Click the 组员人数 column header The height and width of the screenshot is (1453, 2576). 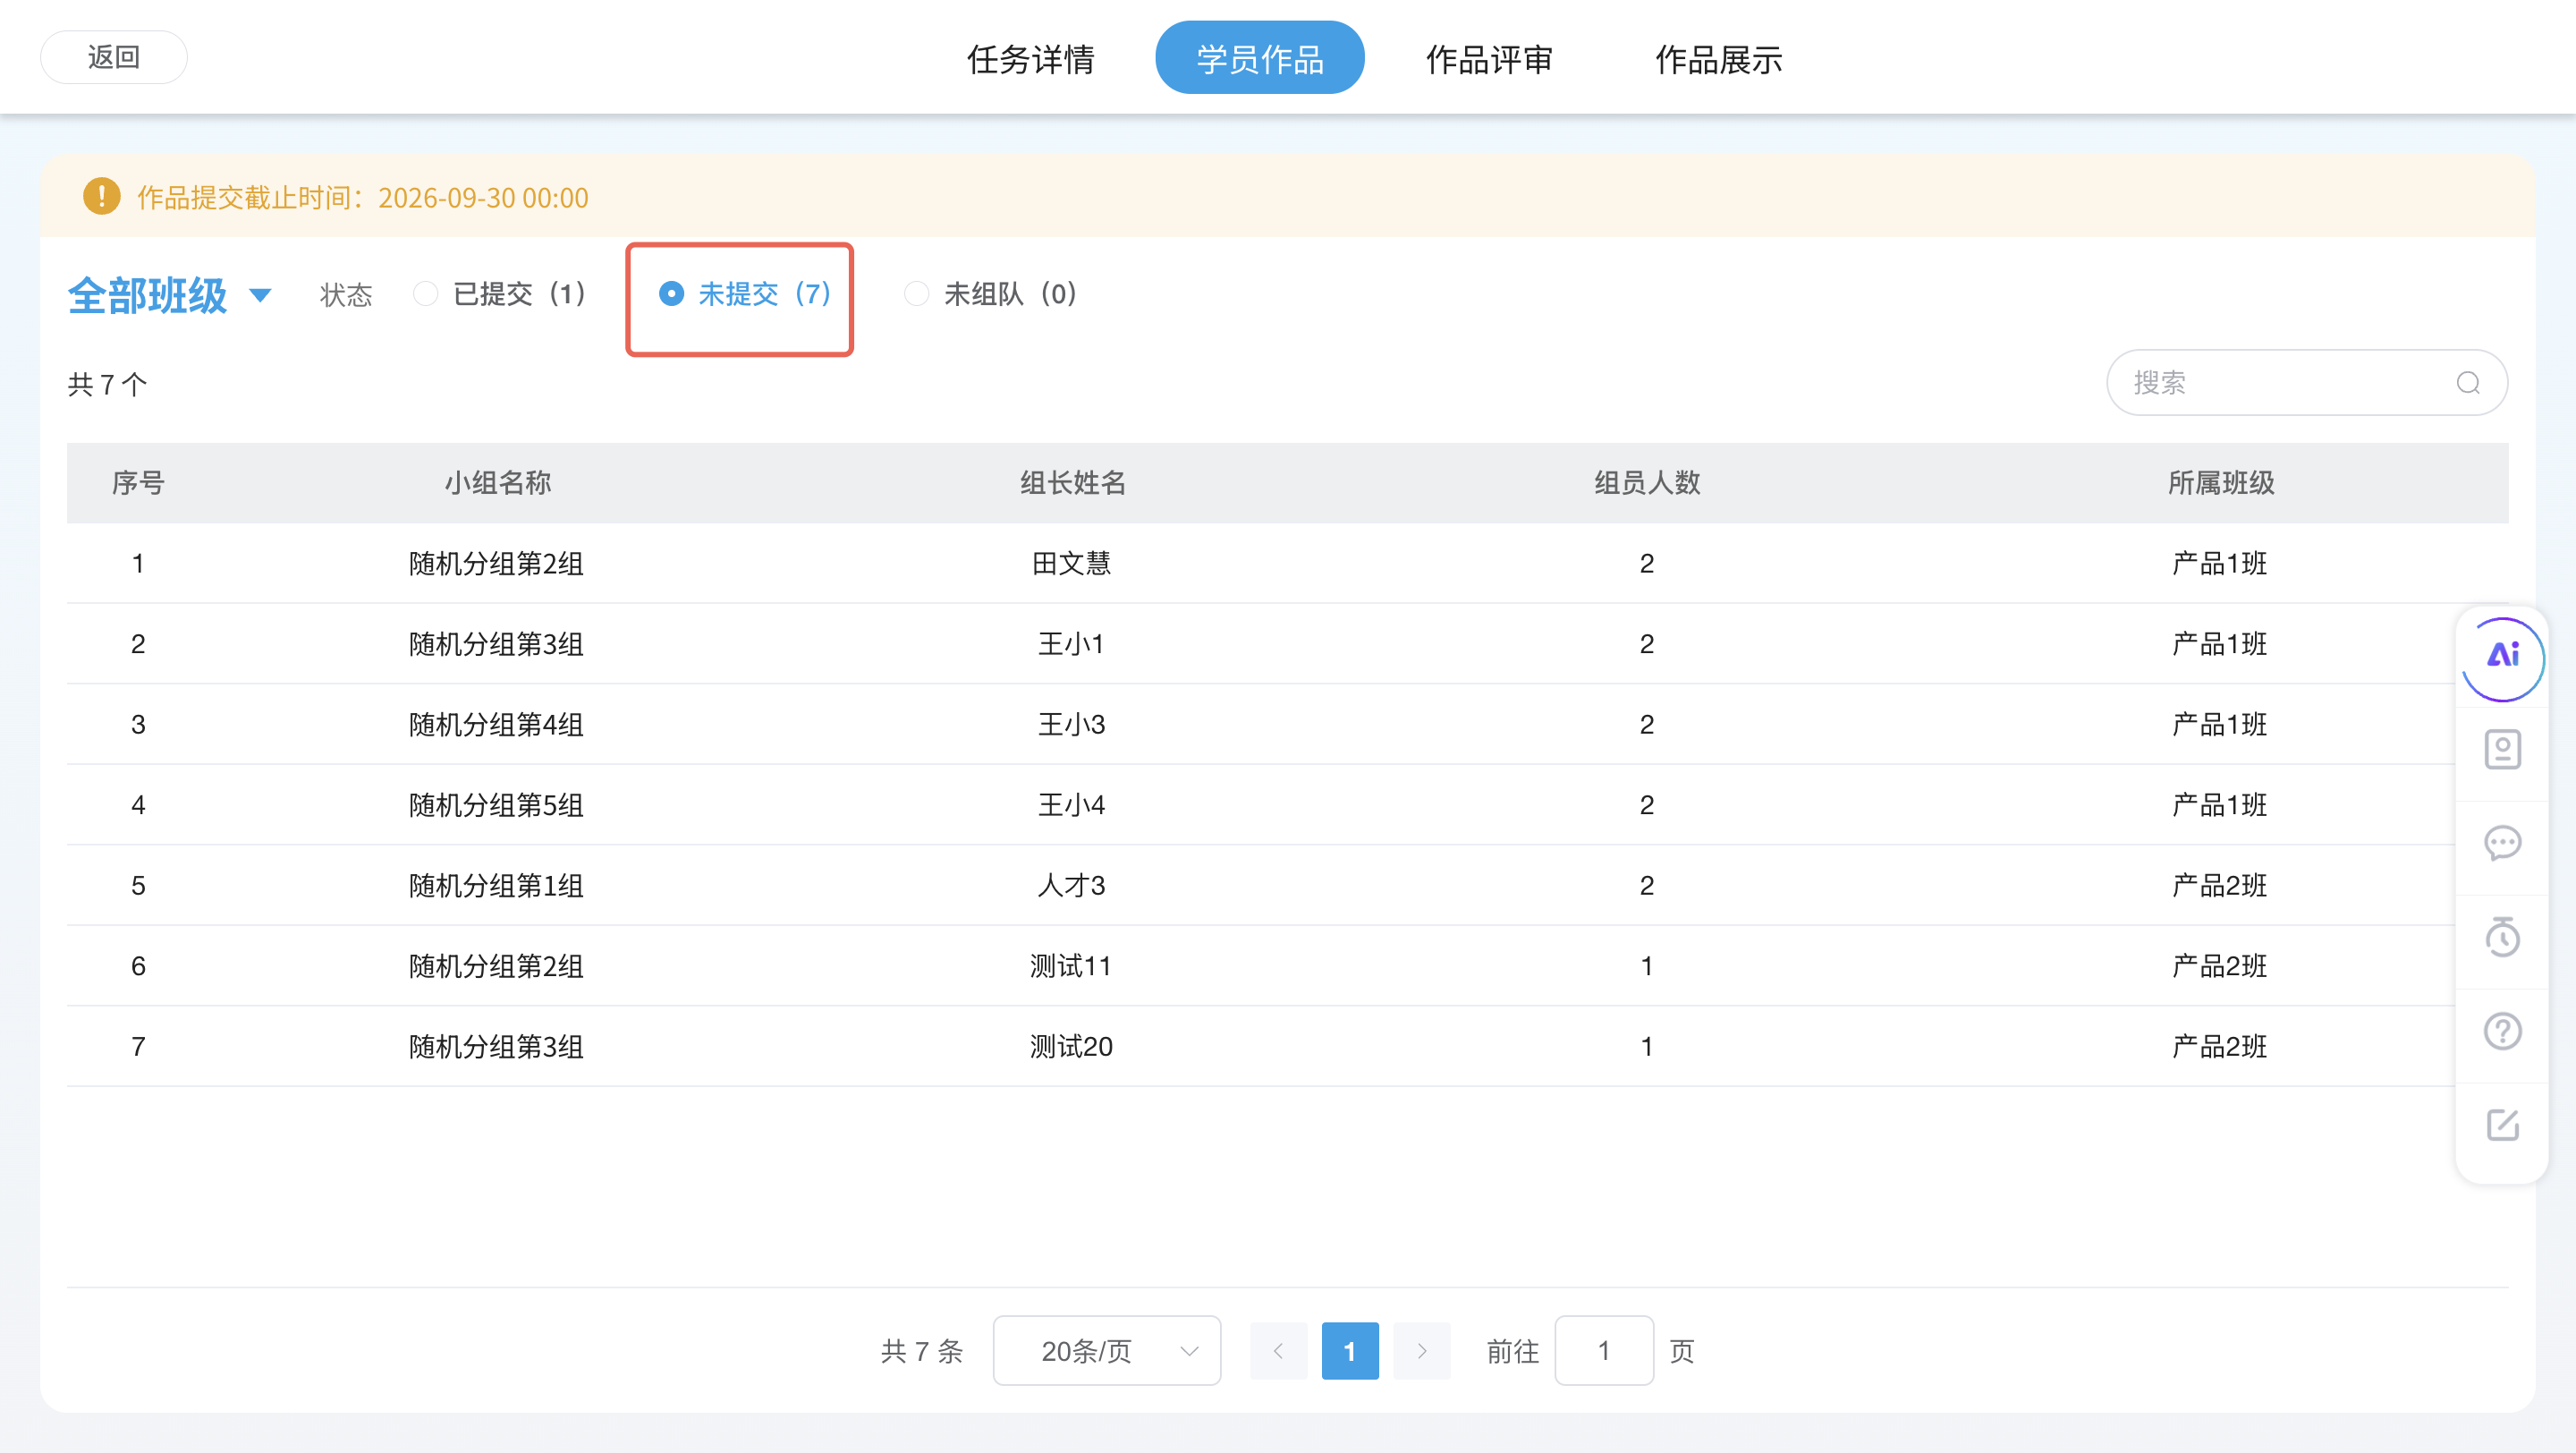1647,483
